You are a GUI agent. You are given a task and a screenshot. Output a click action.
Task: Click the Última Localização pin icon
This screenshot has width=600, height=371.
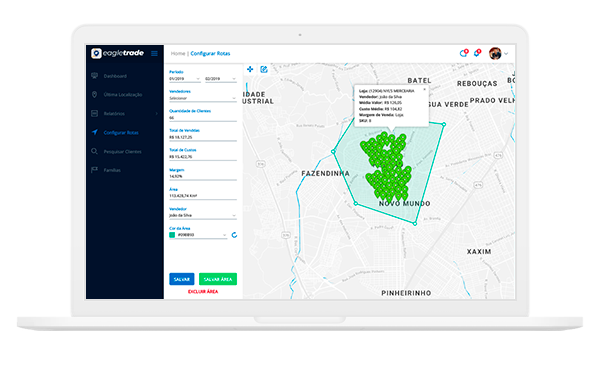click(x=95, y=94)
